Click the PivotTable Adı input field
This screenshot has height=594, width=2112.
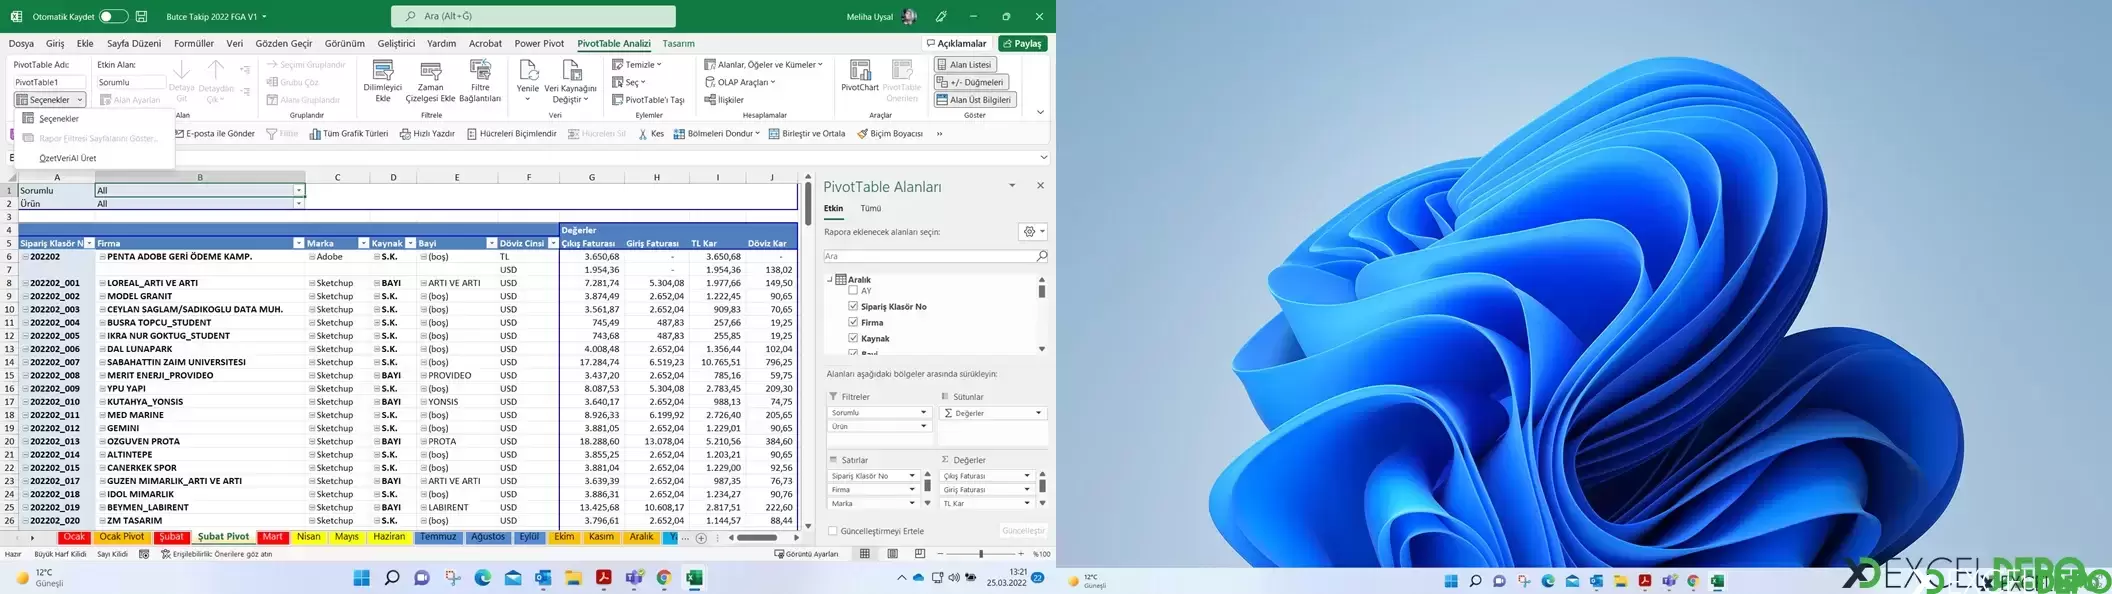49,82
